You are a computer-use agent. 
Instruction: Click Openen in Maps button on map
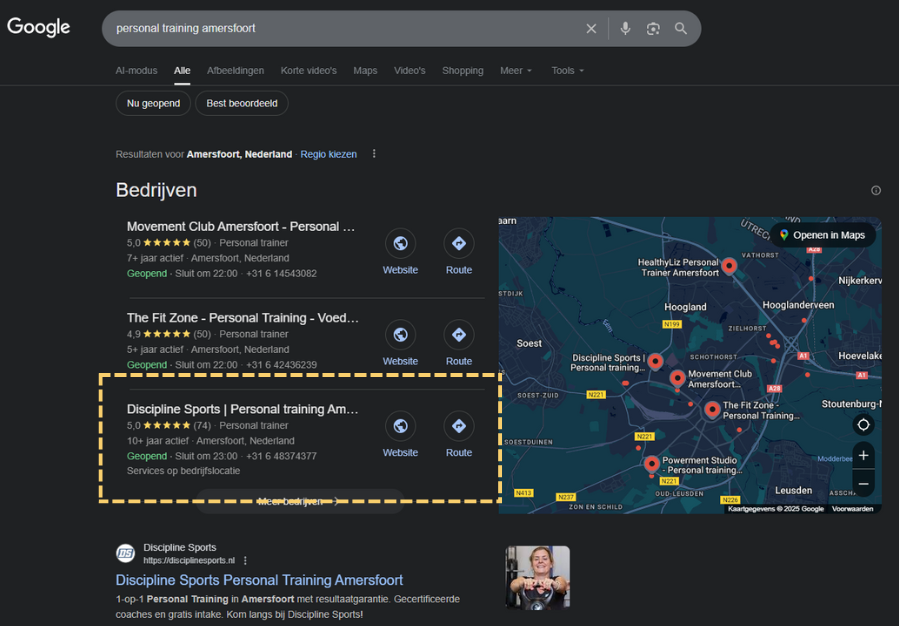tap(823, 235)
